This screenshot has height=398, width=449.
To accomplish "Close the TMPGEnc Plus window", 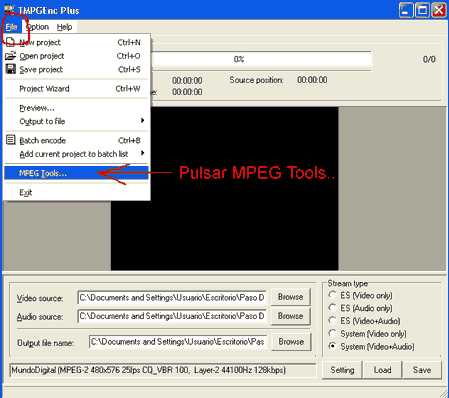I will [439, 10].
